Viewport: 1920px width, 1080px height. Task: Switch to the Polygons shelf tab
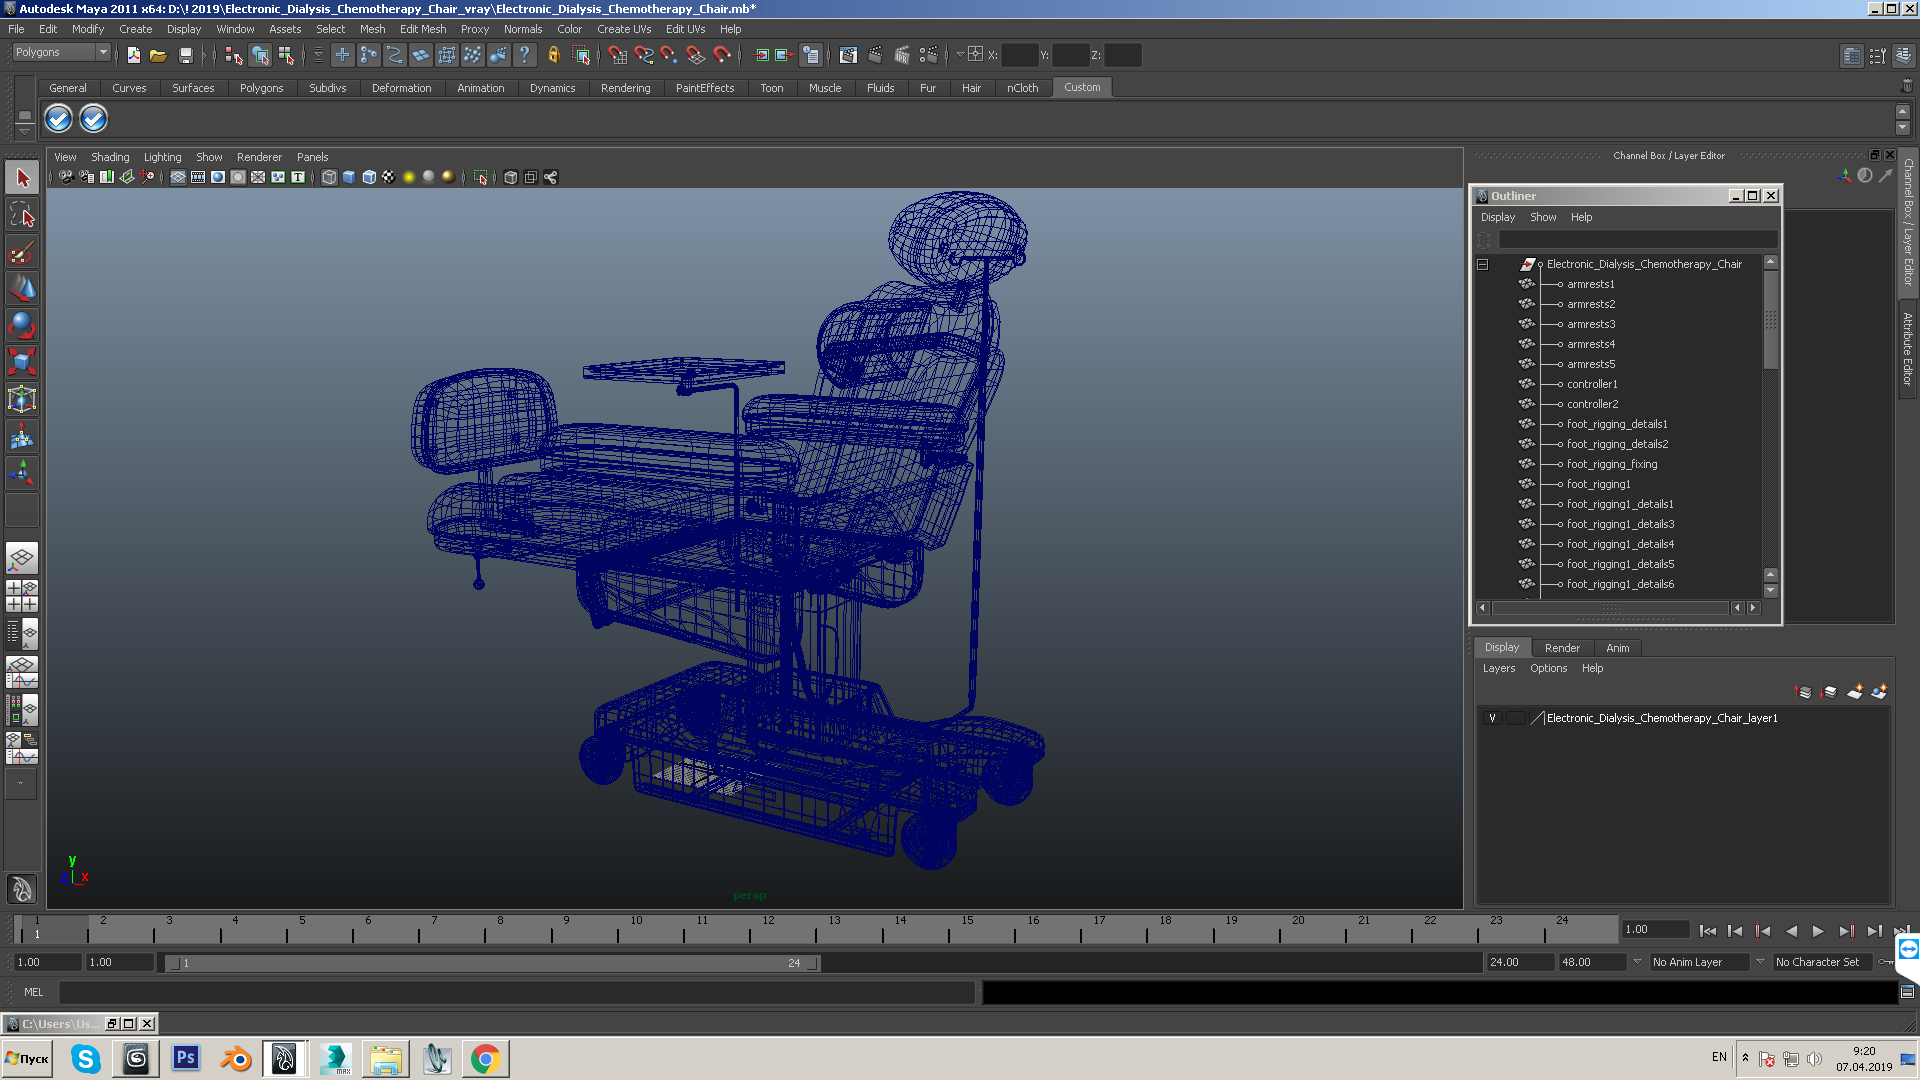tap(261, 88)
